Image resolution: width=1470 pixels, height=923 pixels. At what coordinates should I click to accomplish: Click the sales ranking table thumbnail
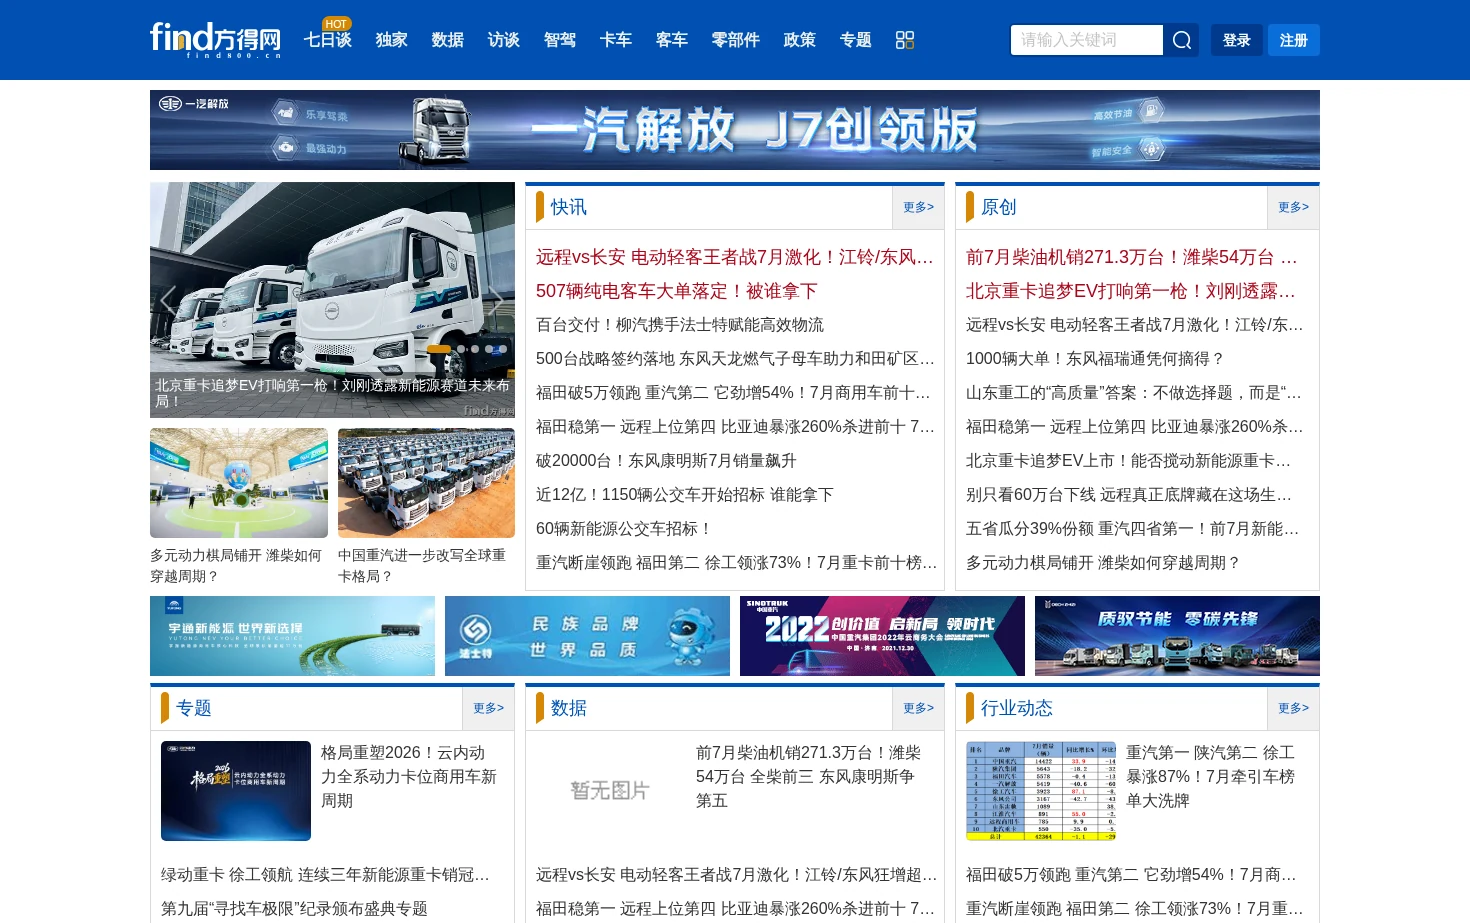1041,791
